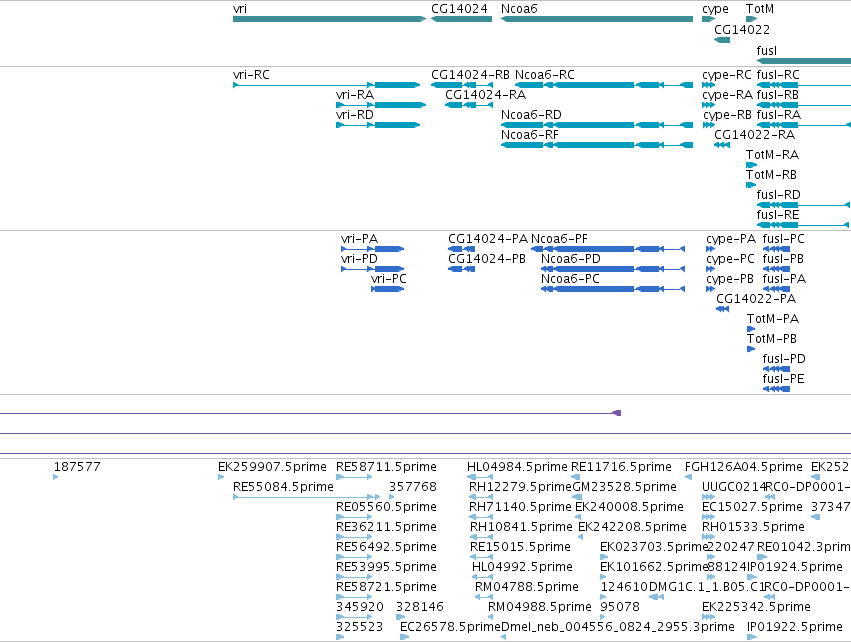Select transcript cype-RC

pos(708,85)
